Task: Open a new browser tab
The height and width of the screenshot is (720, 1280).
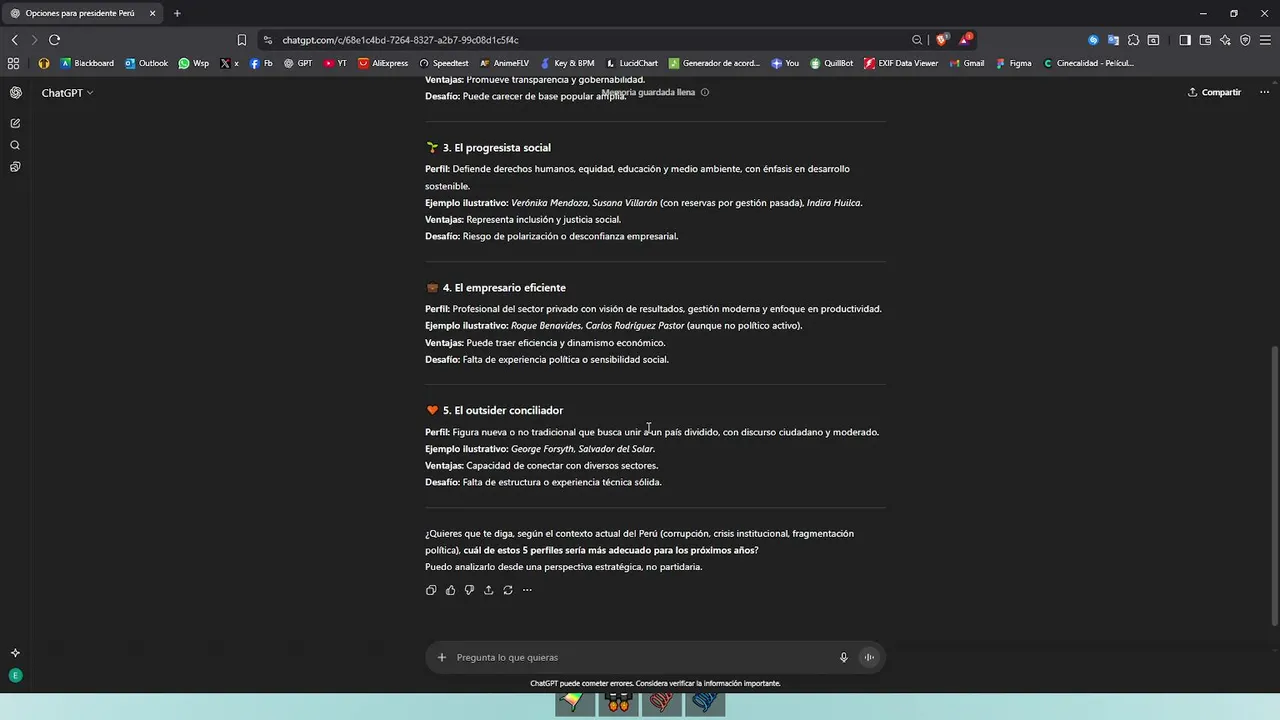Action: point(177,13)
